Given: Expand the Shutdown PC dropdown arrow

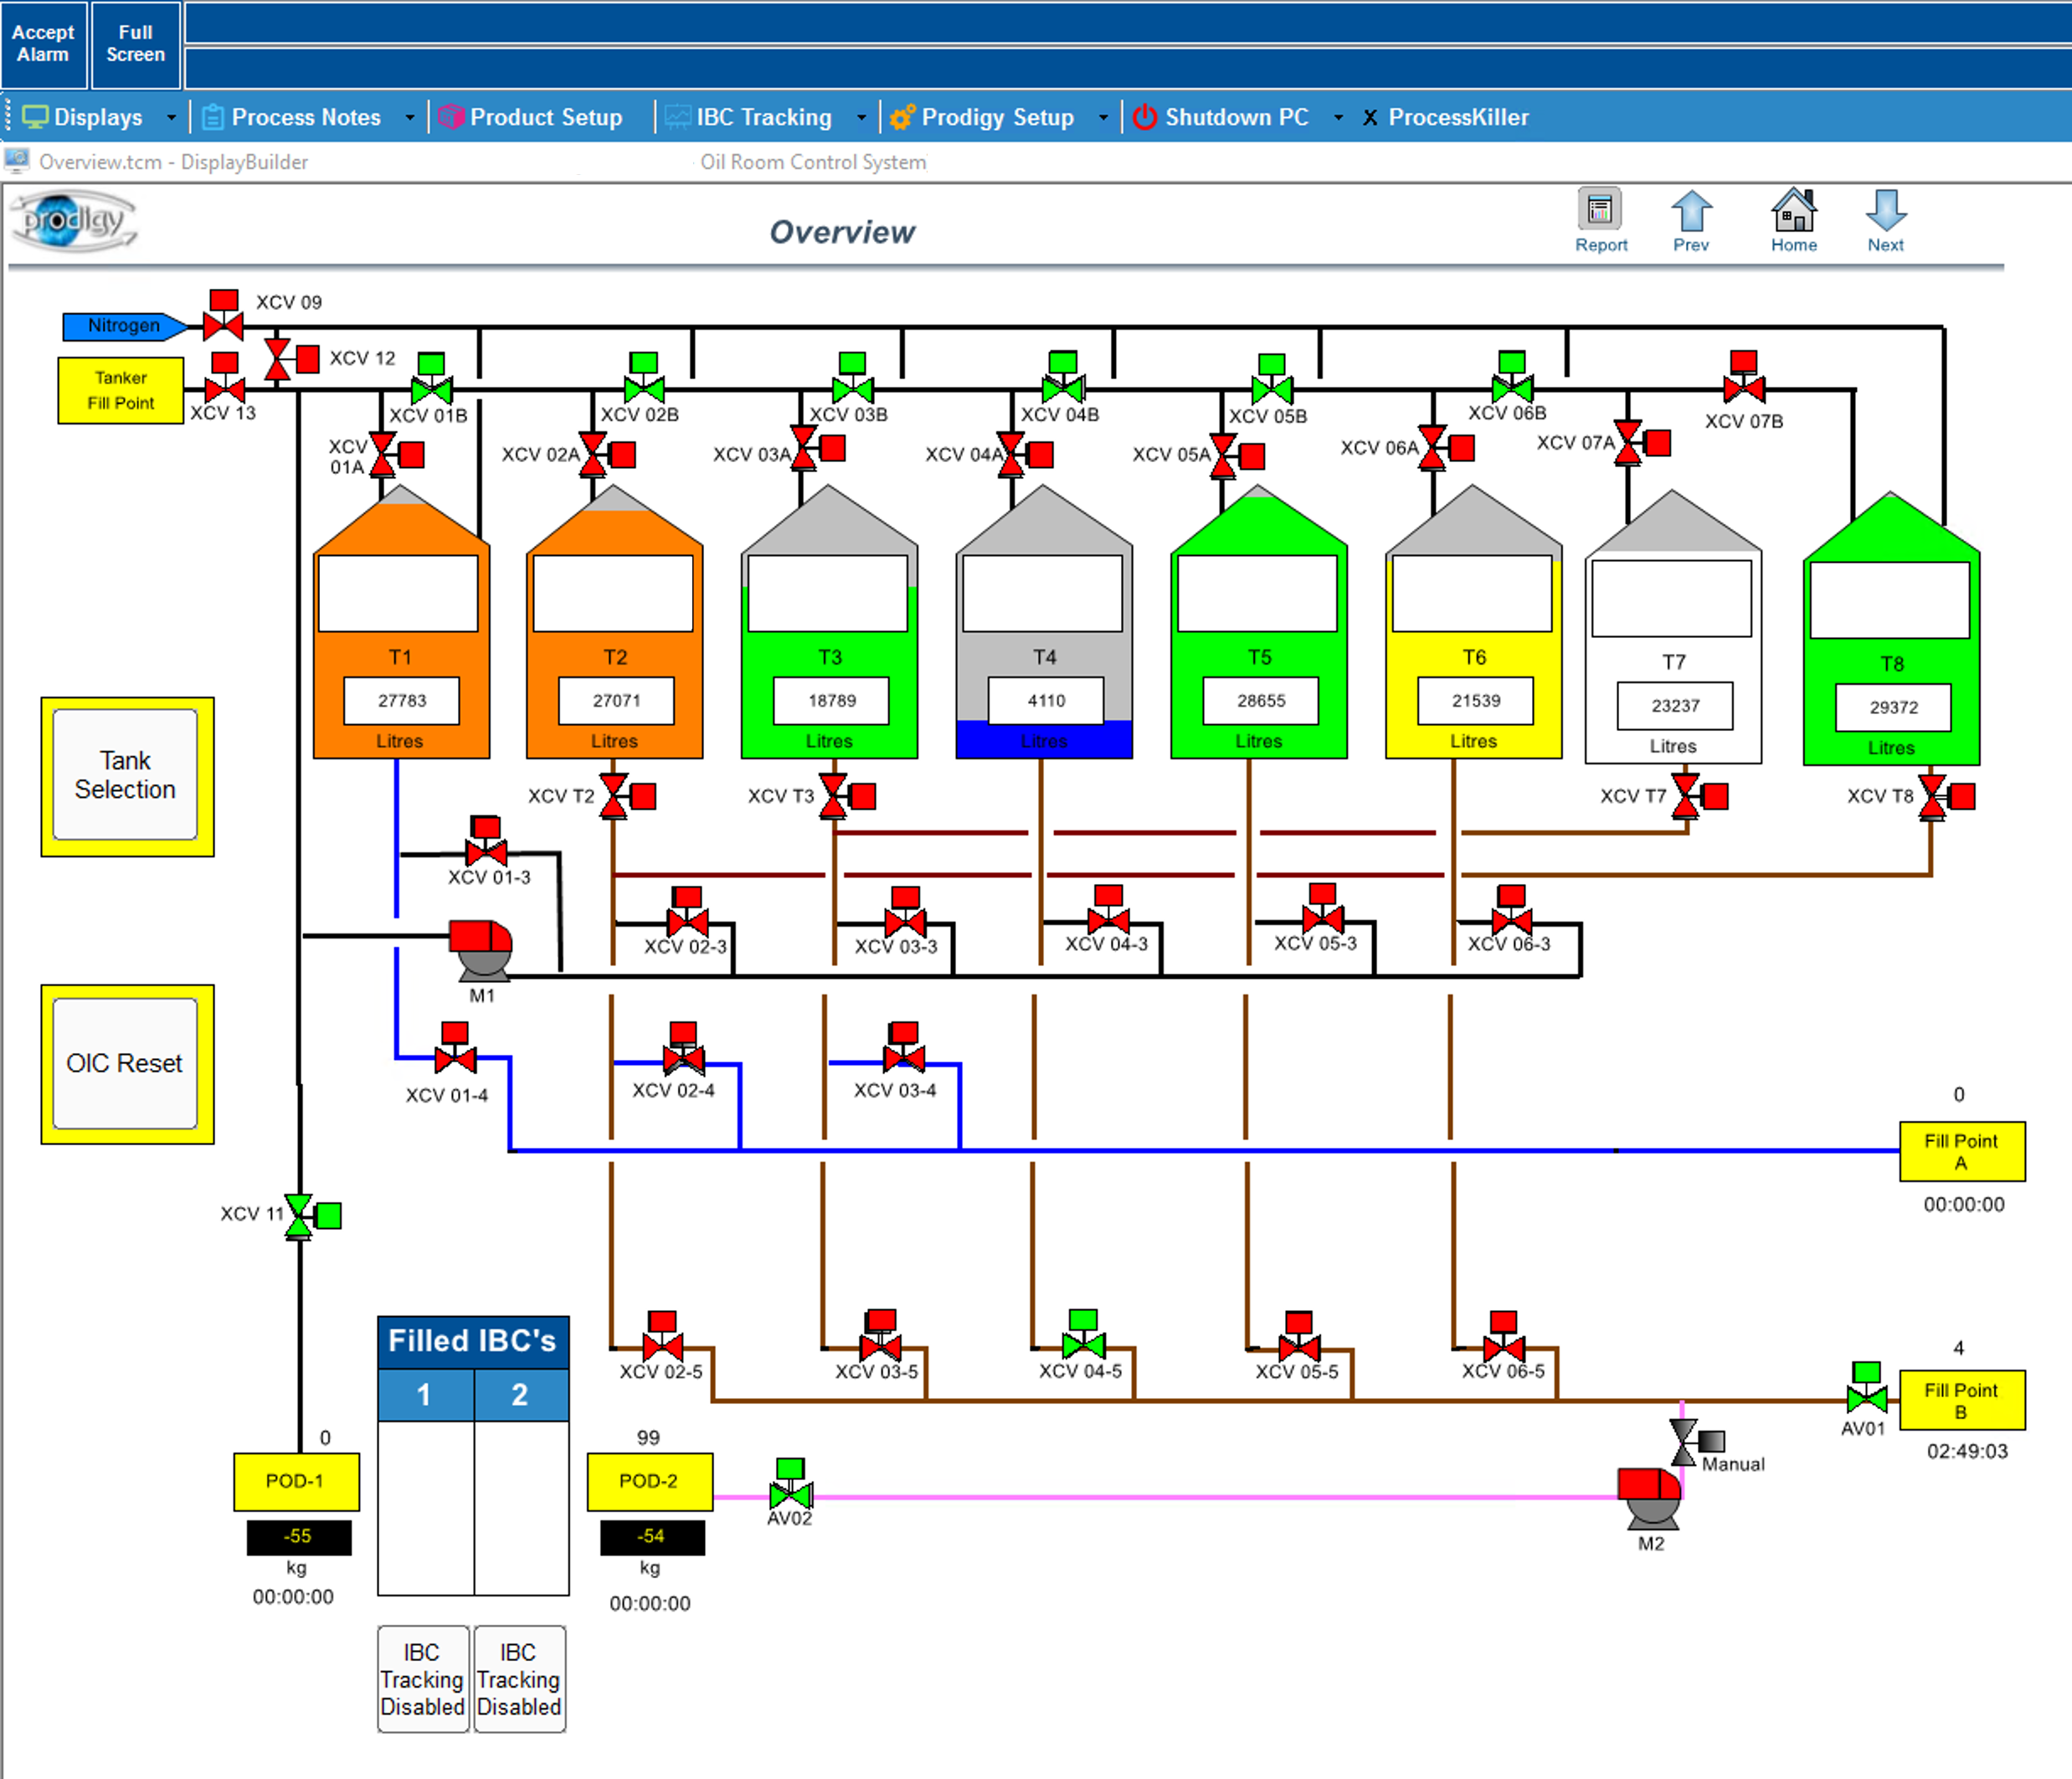Looking at the screenshot, I should coord(1338,118).
